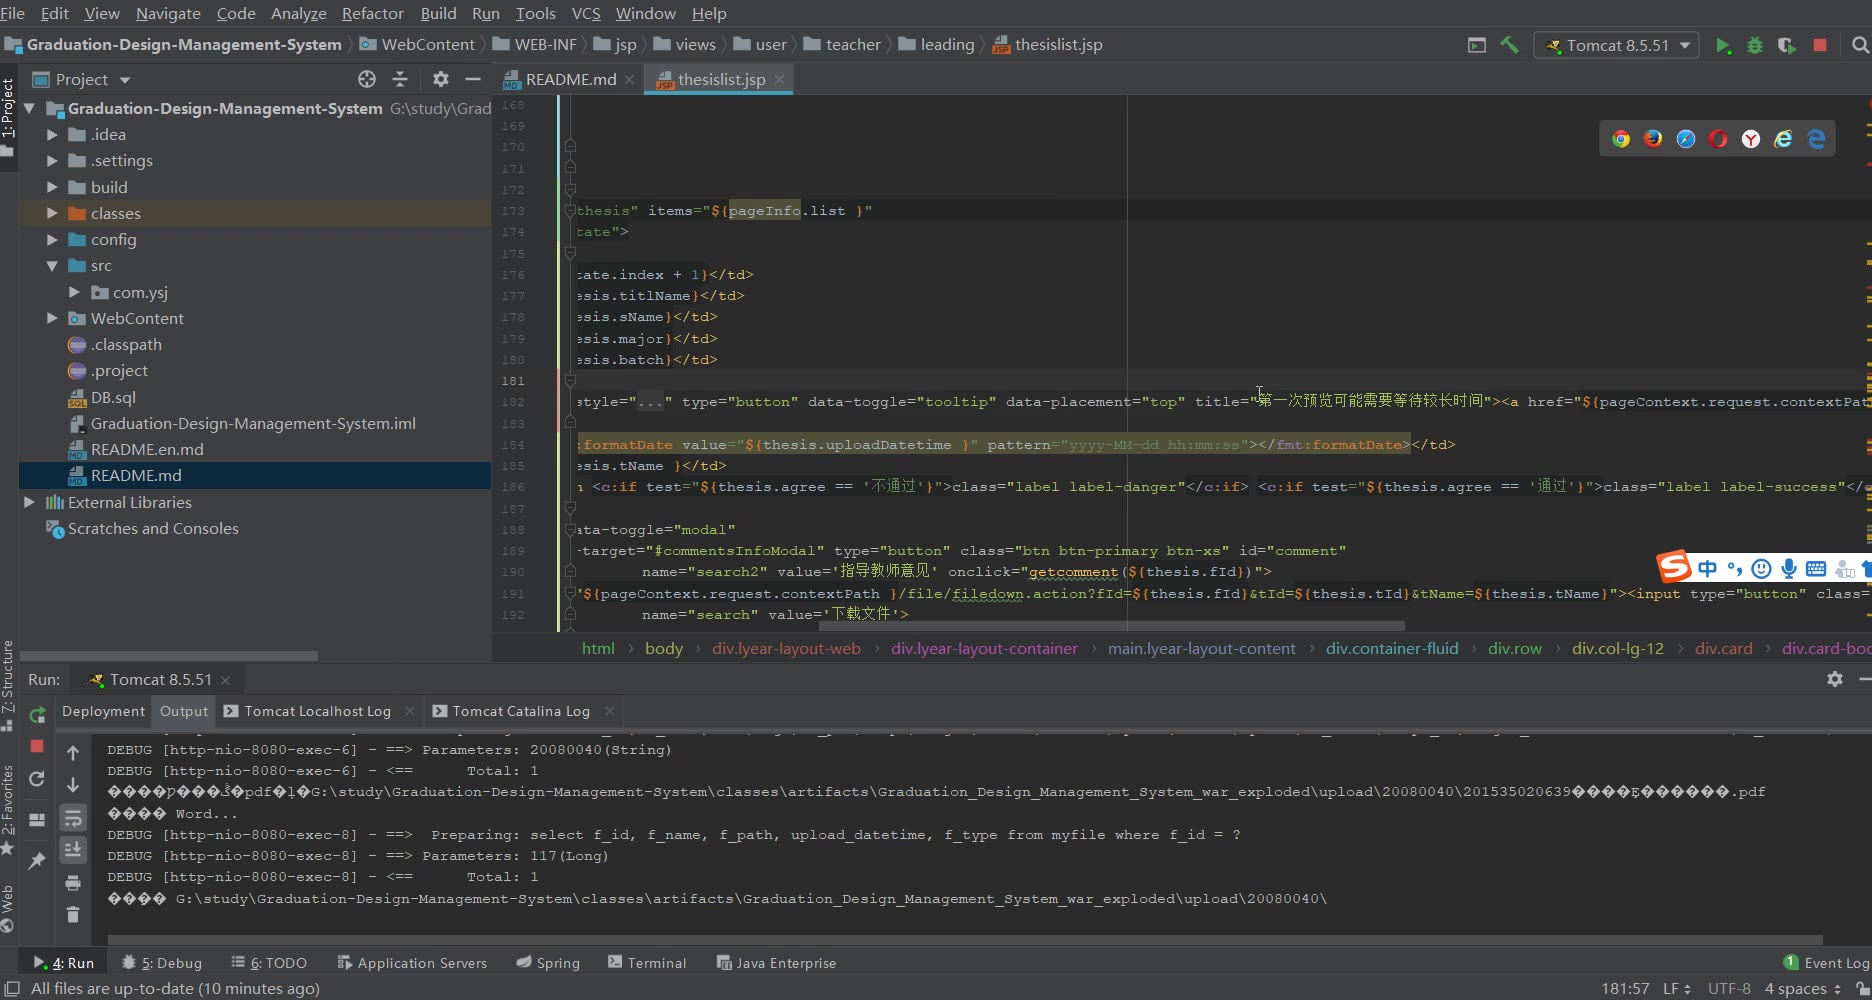
Task: Open Spring tool window
Action: click(548, 962)
